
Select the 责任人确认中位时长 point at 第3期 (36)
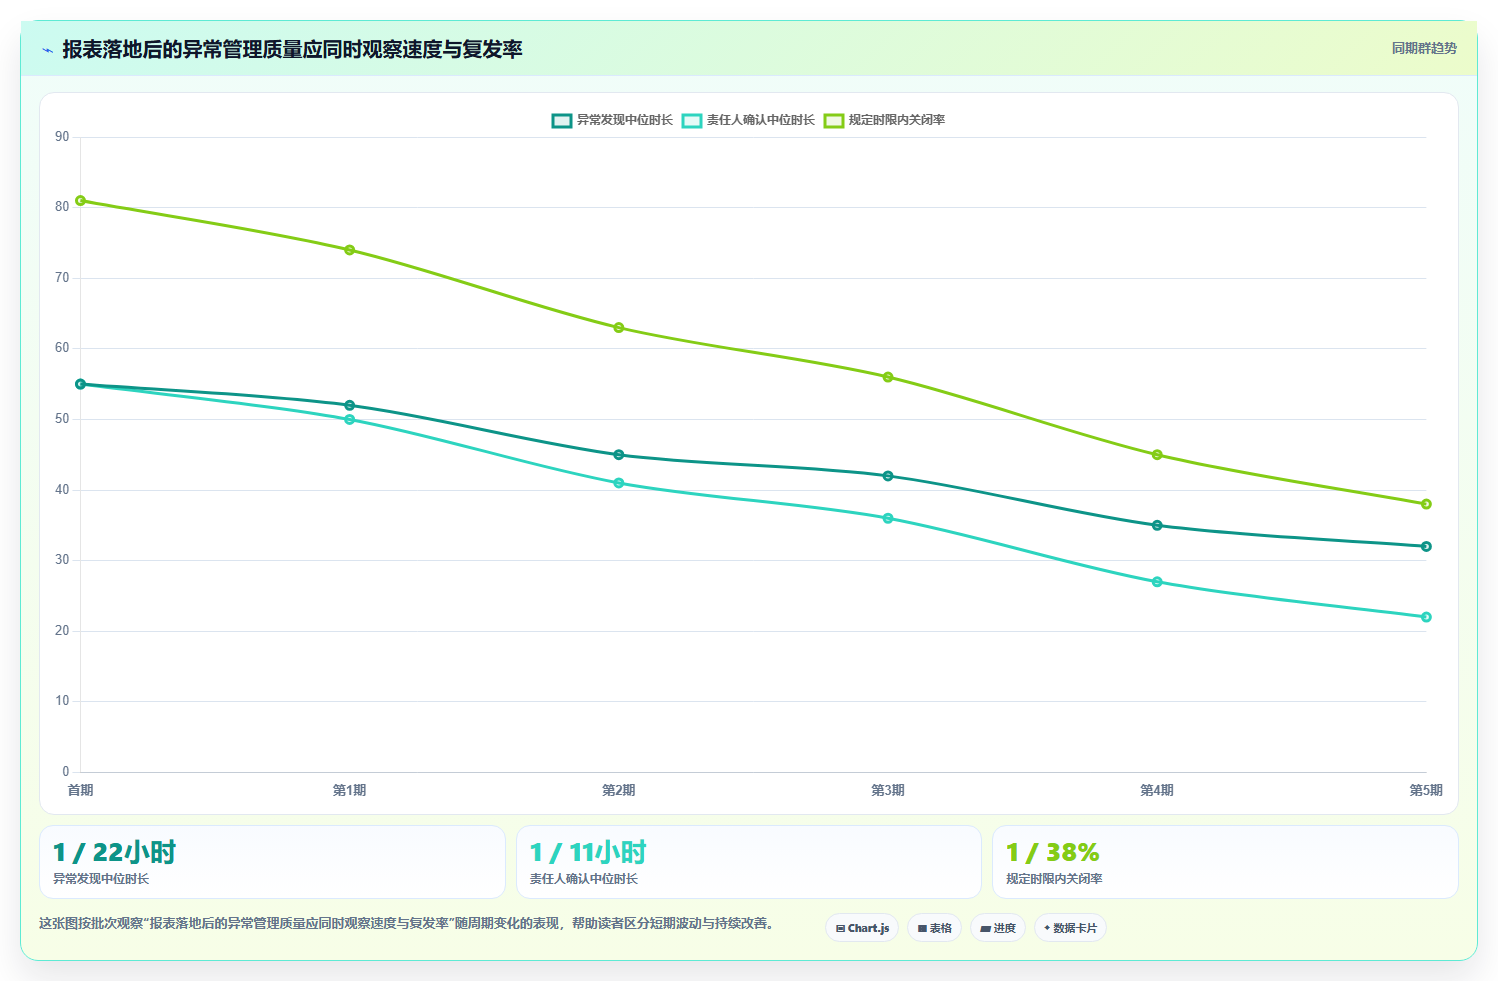pyautogui.click(x=888, y=518)
